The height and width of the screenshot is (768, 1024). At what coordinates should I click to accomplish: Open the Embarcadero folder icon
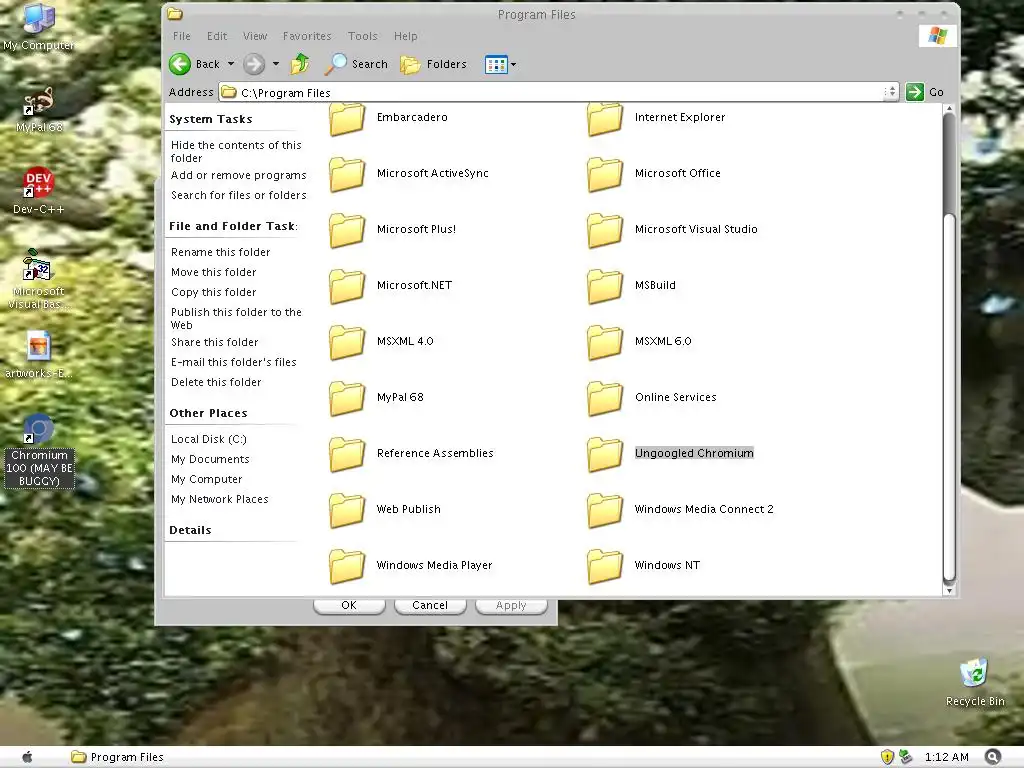point(347,118)
